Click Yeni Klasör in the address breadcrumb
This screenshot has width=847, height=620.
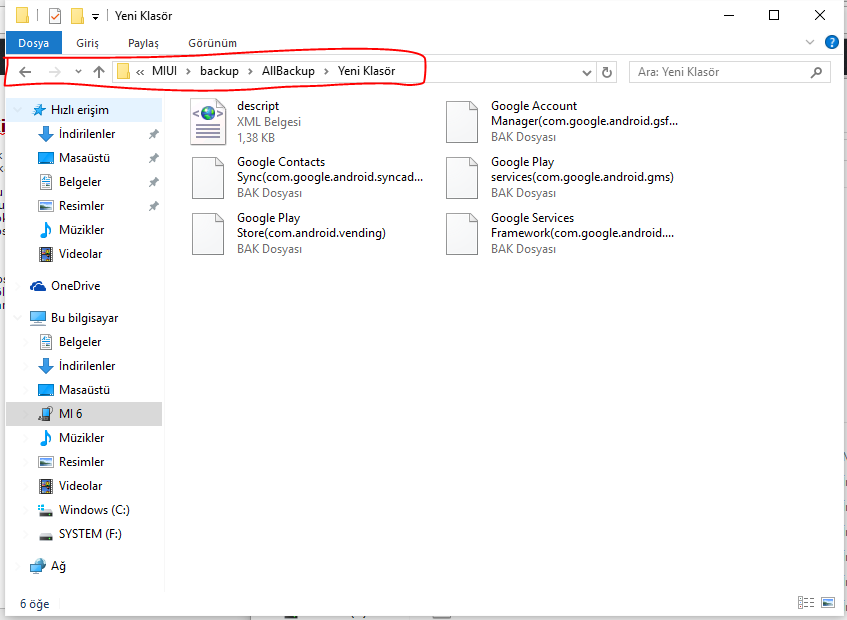coord(367,71)
